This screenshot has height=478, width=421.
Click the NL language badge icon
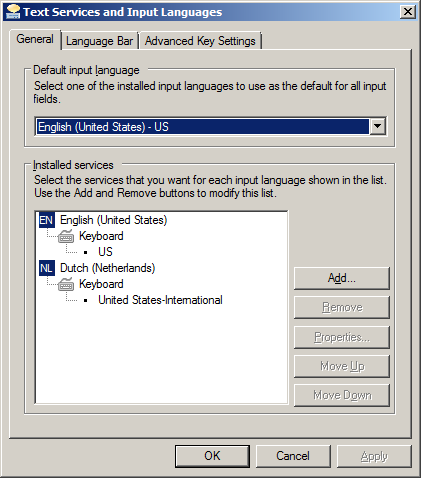click(46, 268)
